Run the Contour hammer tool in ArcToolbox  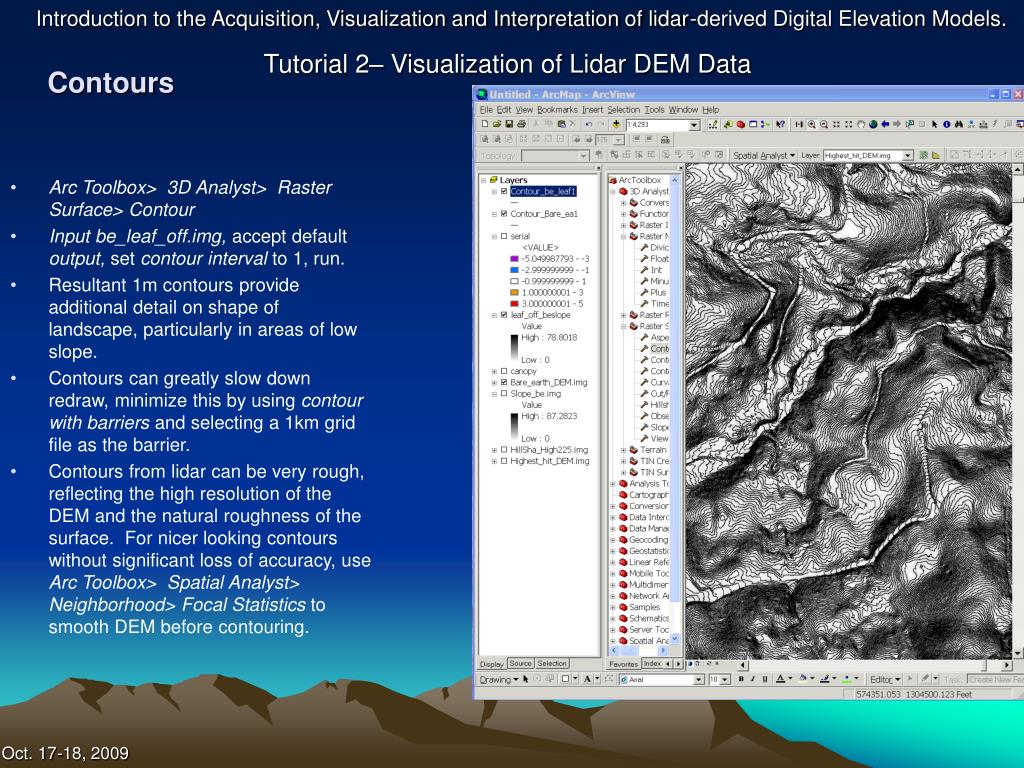[x=654, y=349]
